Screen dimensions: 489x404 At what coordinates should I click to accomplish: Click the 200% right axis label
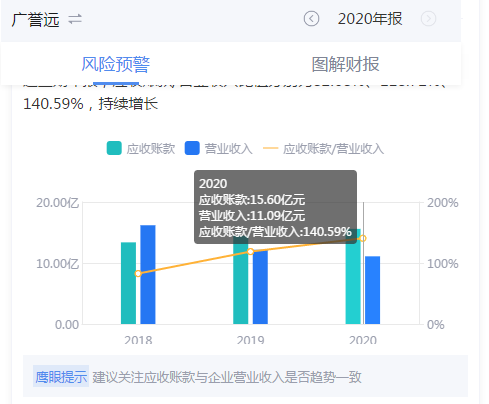443,203
